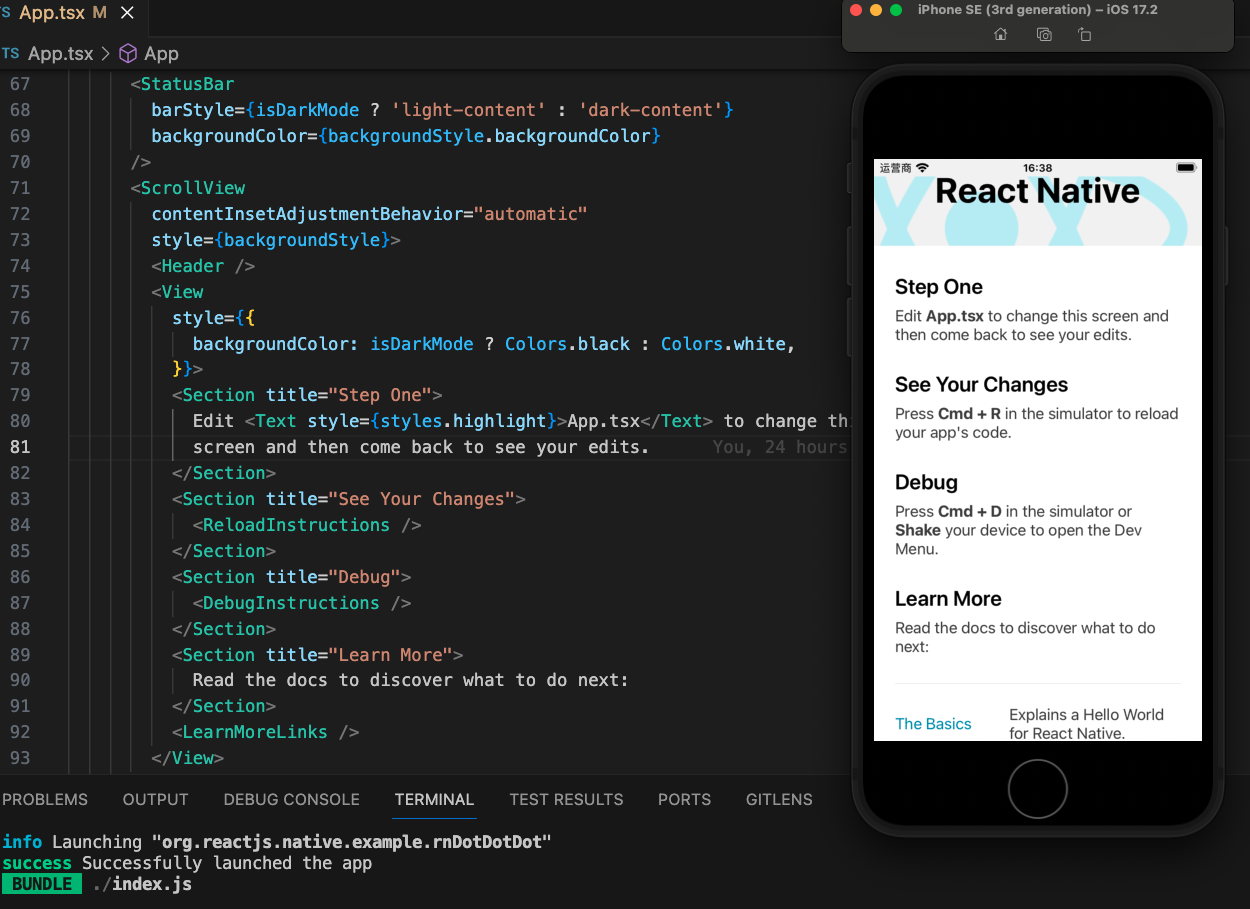Screen dimensions: 1250x909
Task: Switch to the OUTPUT tab
Action: click(x=155, y=799)
